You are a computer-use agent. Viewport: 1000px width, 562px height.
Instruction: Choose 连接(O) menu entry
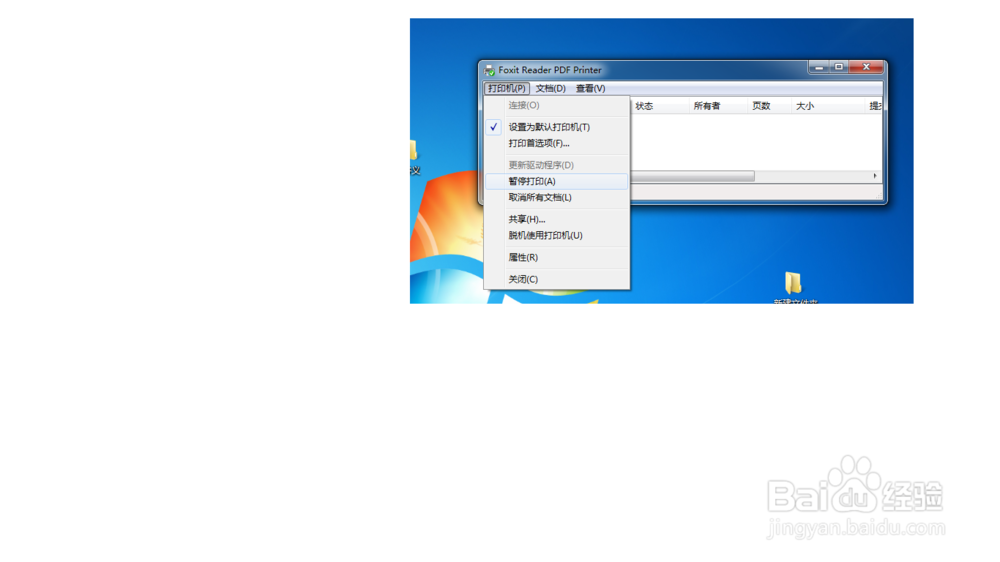coord(557,105)
